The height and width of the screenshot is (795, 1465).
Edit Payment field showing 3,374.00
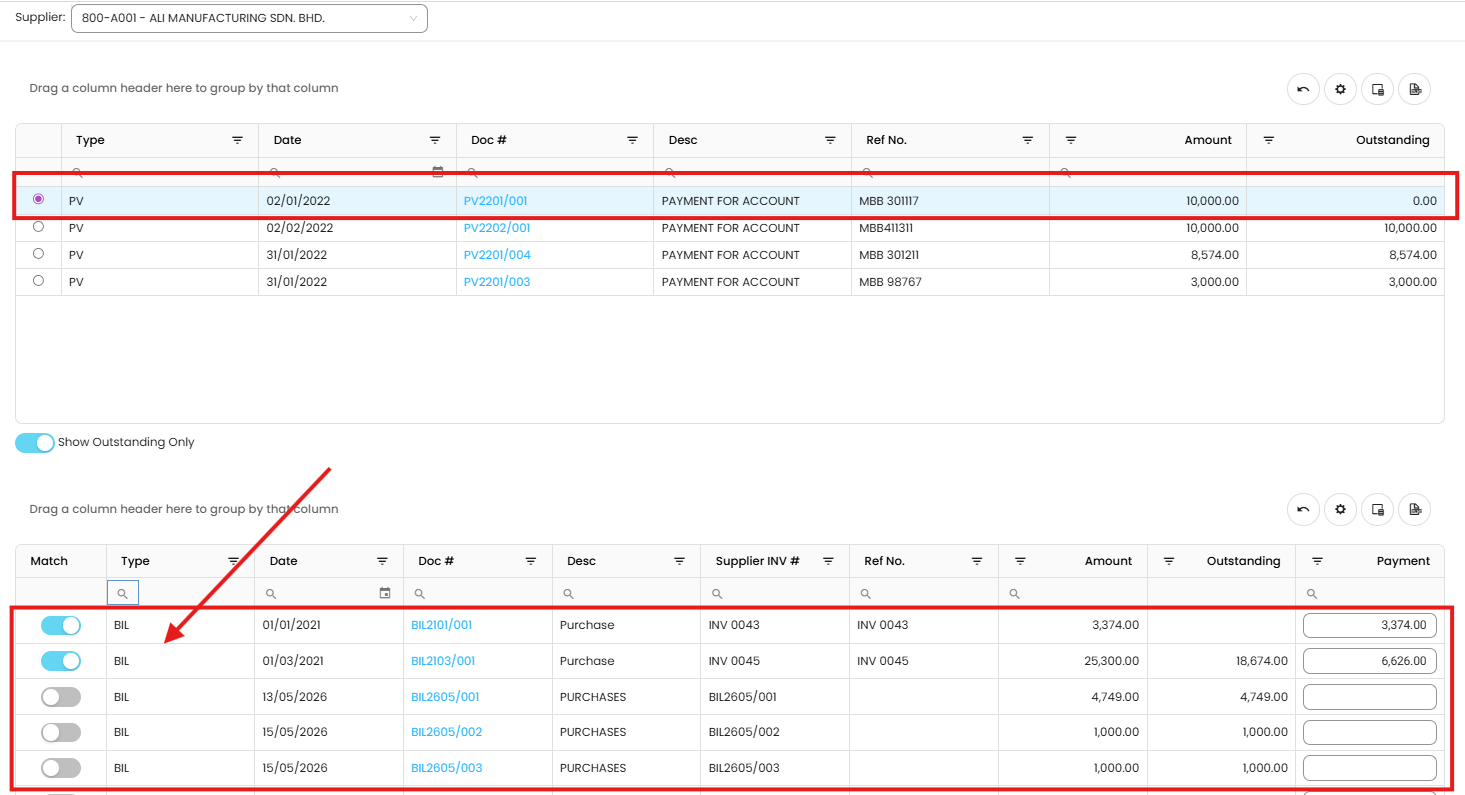coord(1370,626)
